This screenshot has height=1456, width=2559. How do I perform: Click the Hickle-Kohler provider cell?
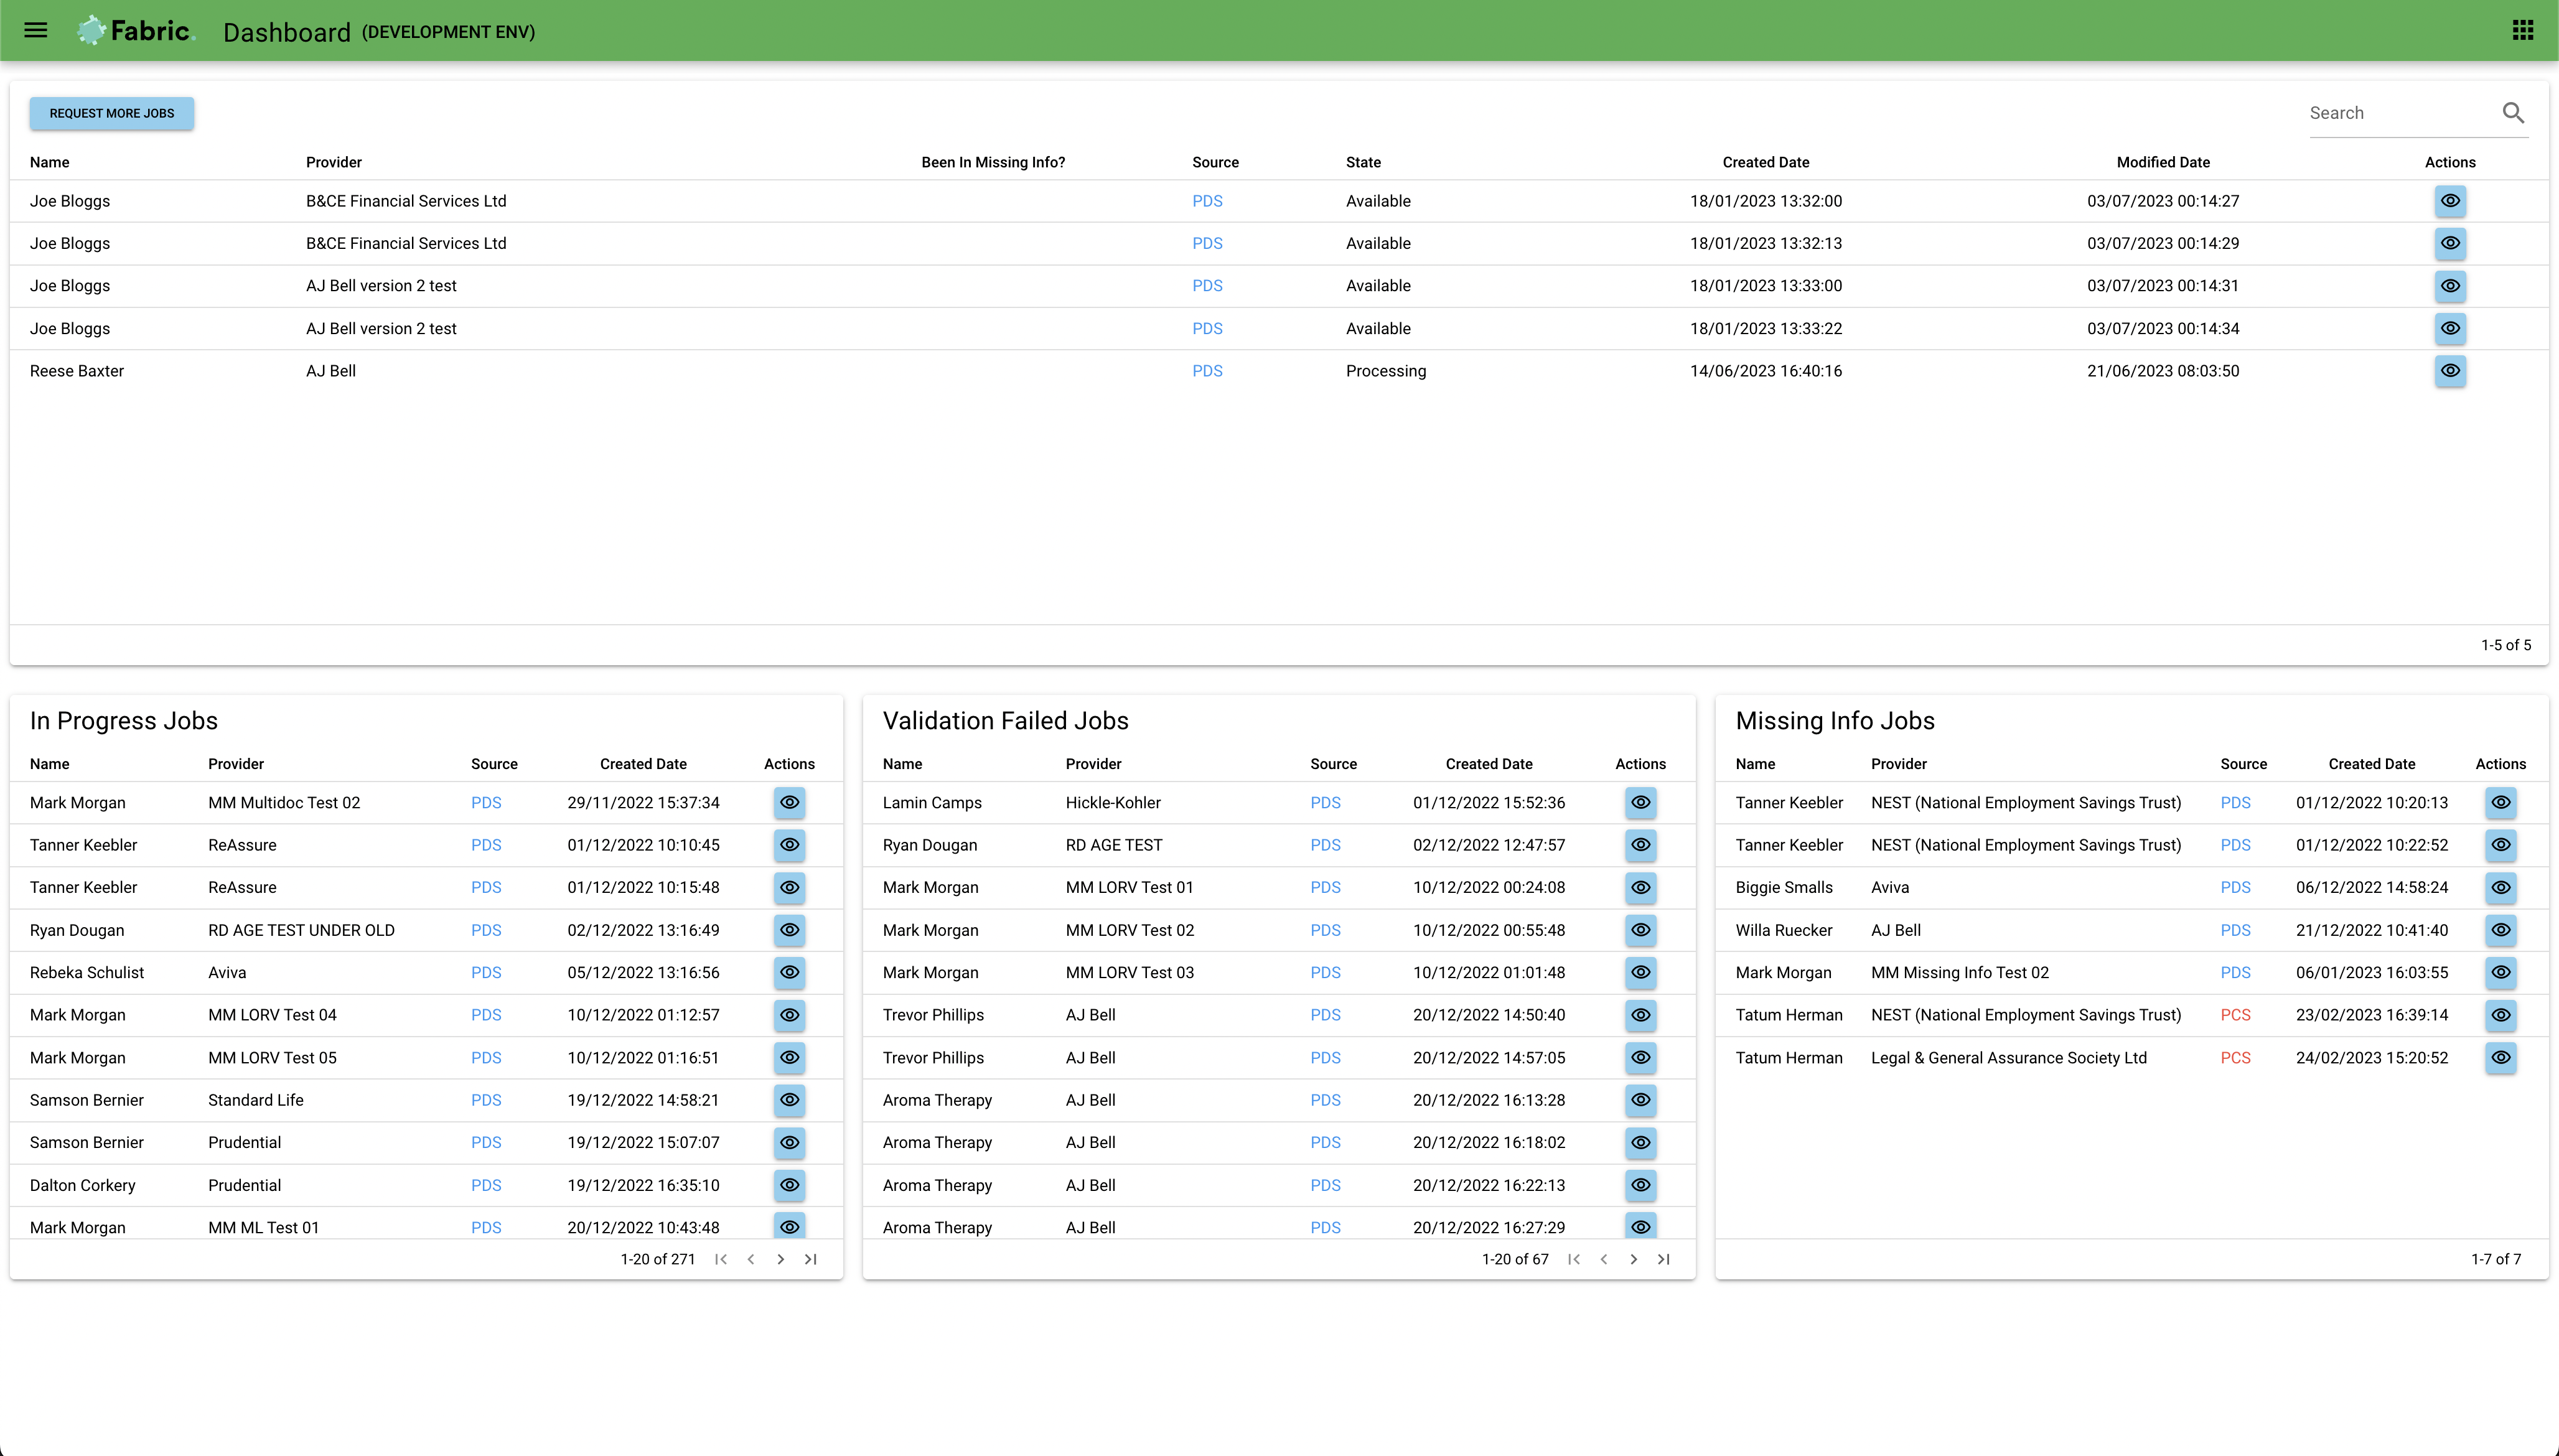click(x=1113, y=803)
